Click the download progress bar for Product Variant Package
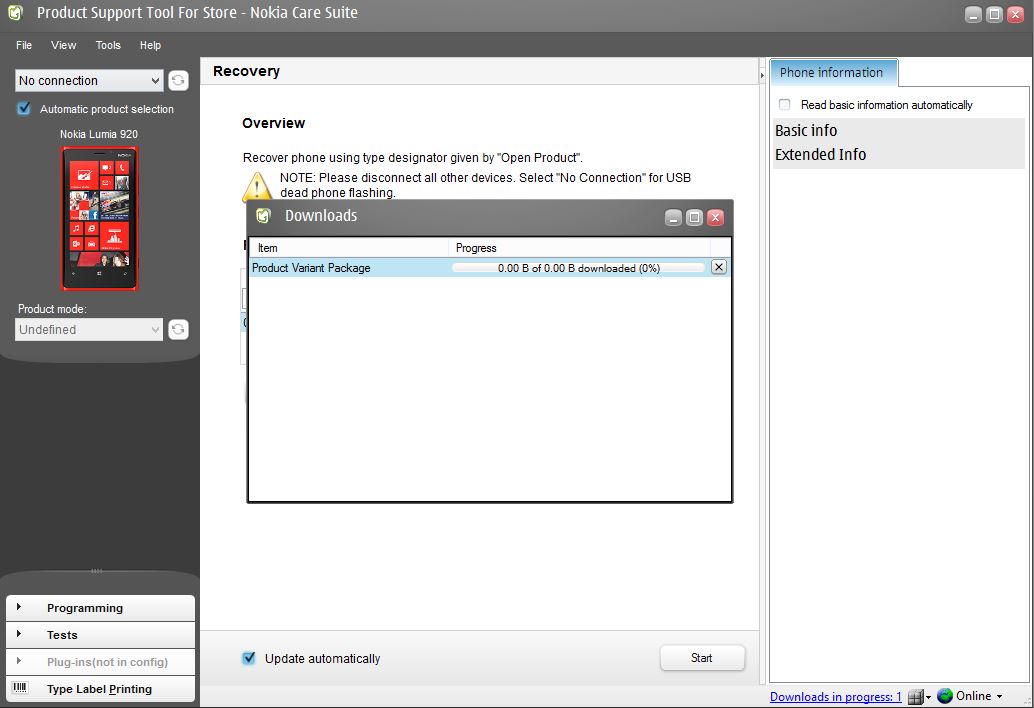The height and width of the screenshot is (708, 1034). tap(578, 268)
